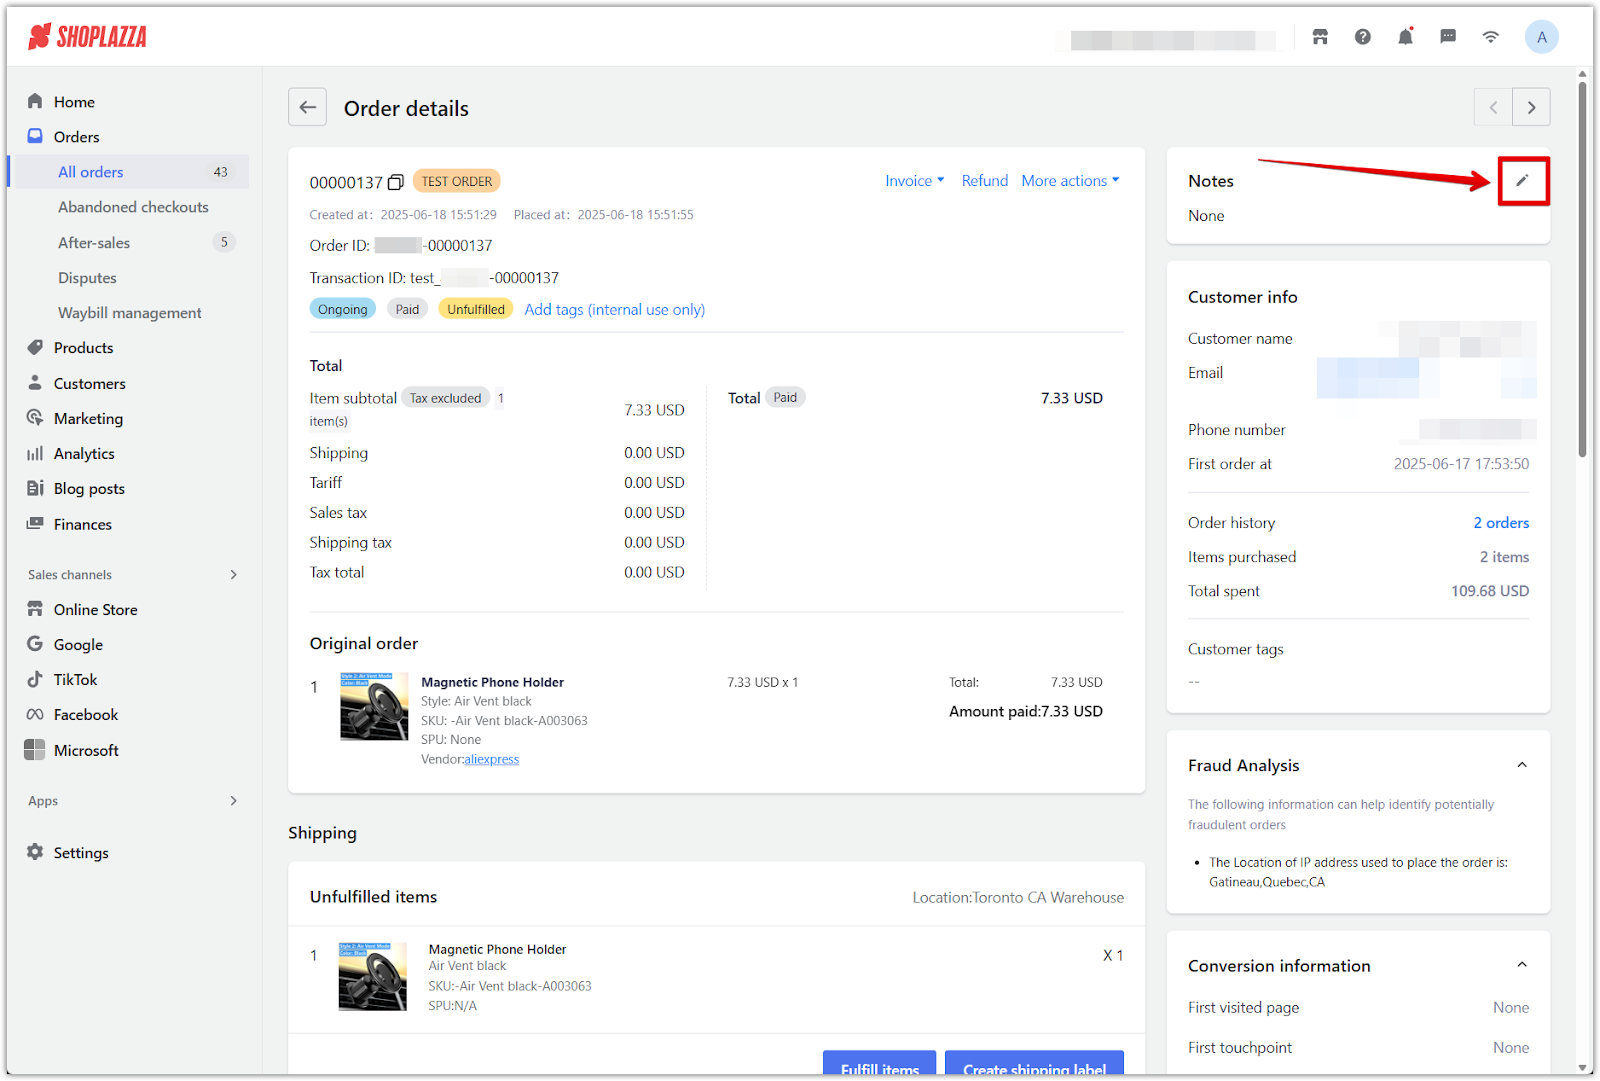Click Add tags (internal use only)
This screenshot has width=1600, height=1081.
tap(614, 310)
